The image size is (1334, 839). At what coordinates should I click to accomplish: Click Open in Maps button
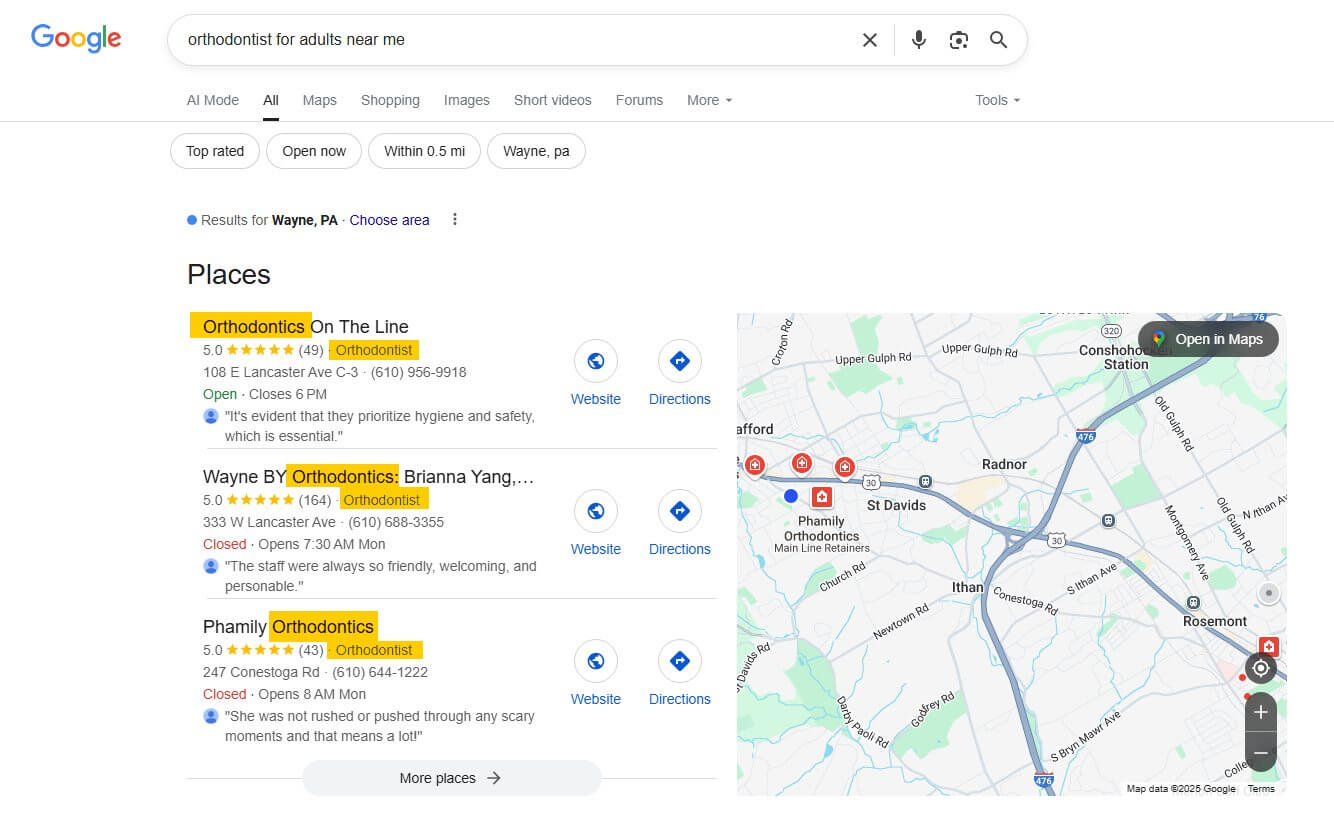click(1208, 339)
